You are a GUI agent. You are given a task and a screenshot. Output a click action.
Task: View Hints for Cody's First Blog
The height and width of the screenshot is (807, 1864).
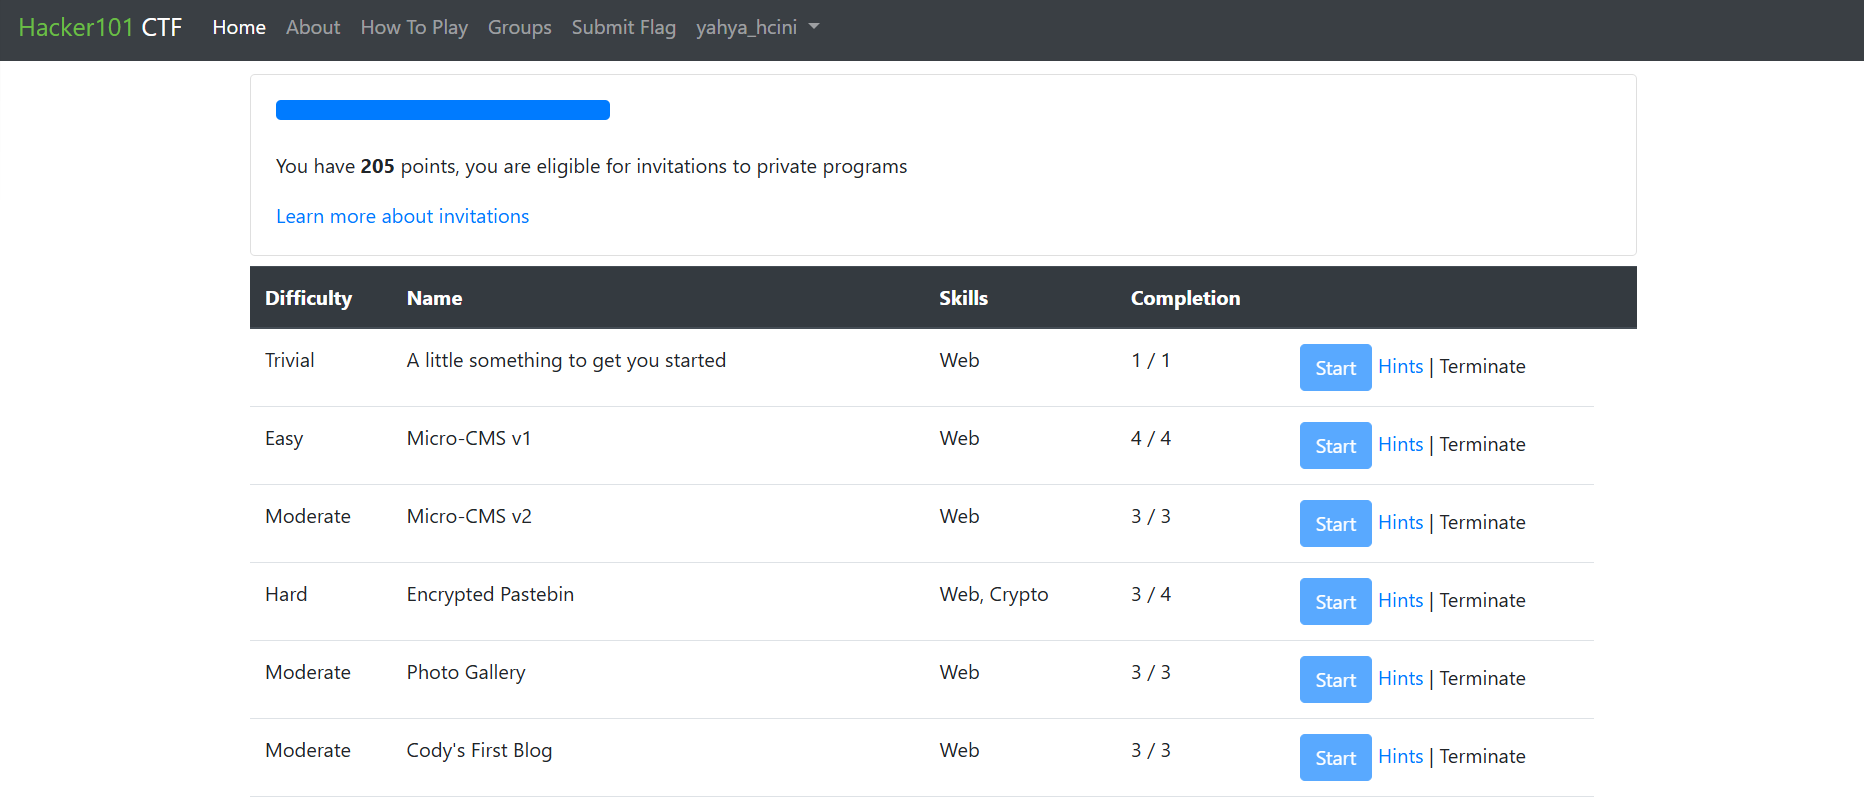(1400, 756)
